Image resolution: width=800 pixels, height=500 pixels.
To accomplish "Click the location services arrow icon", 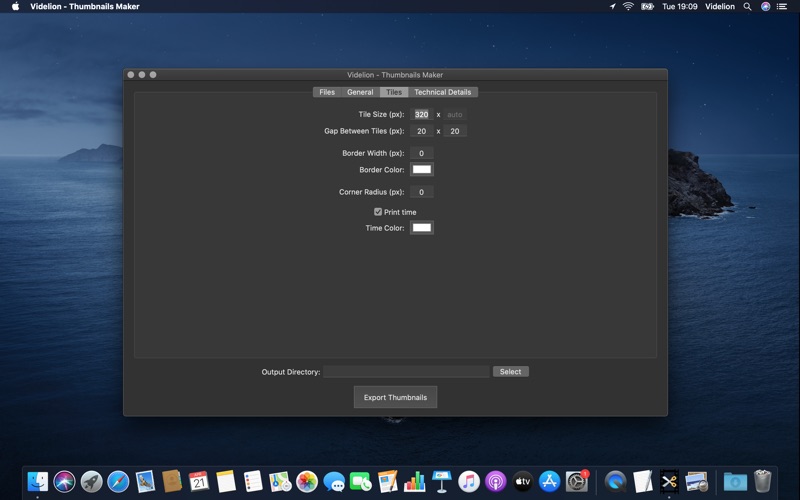I will [612, 7].
